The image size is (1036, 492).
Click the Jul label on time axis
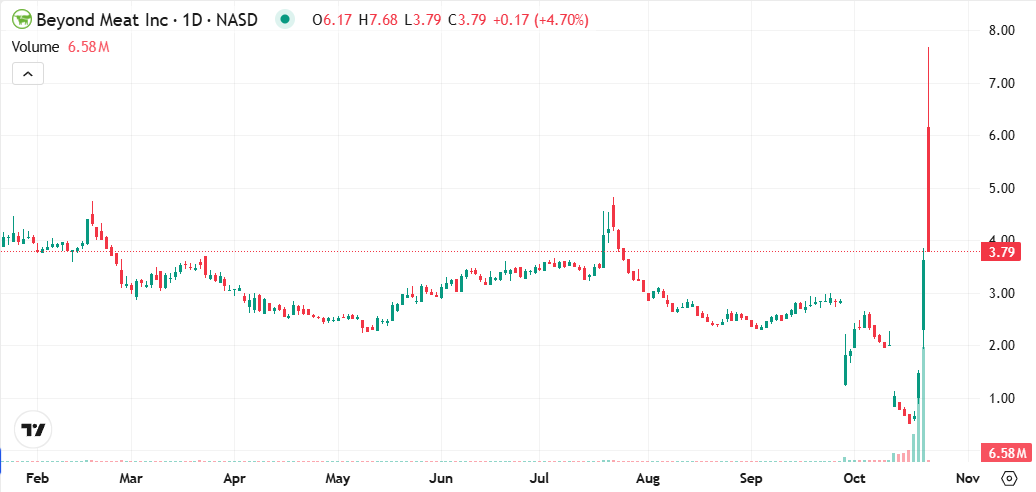point(540,479)
